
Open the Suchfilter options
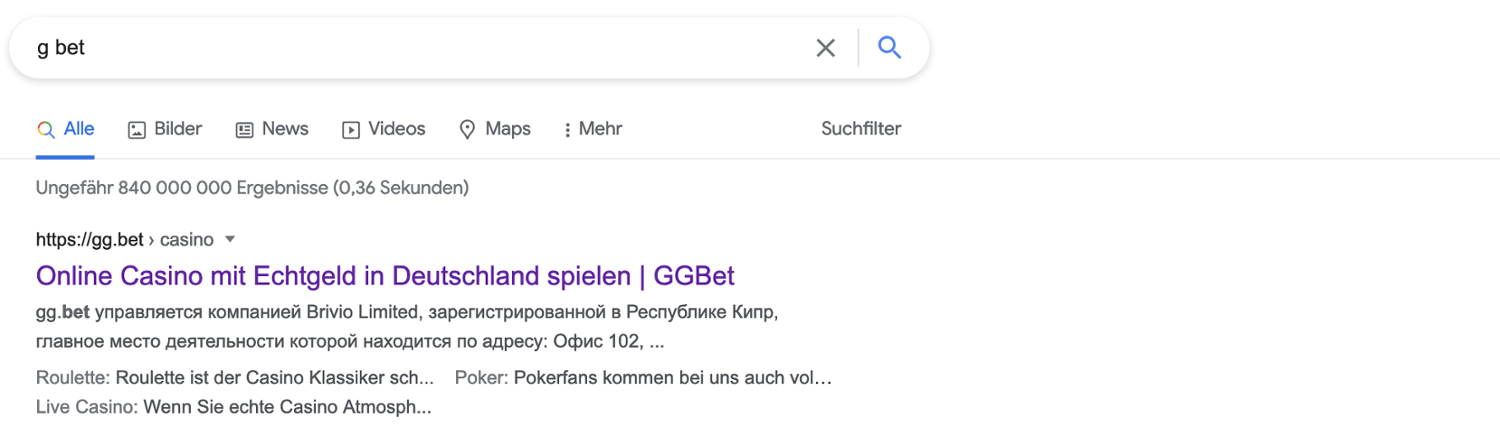point(861,129)
